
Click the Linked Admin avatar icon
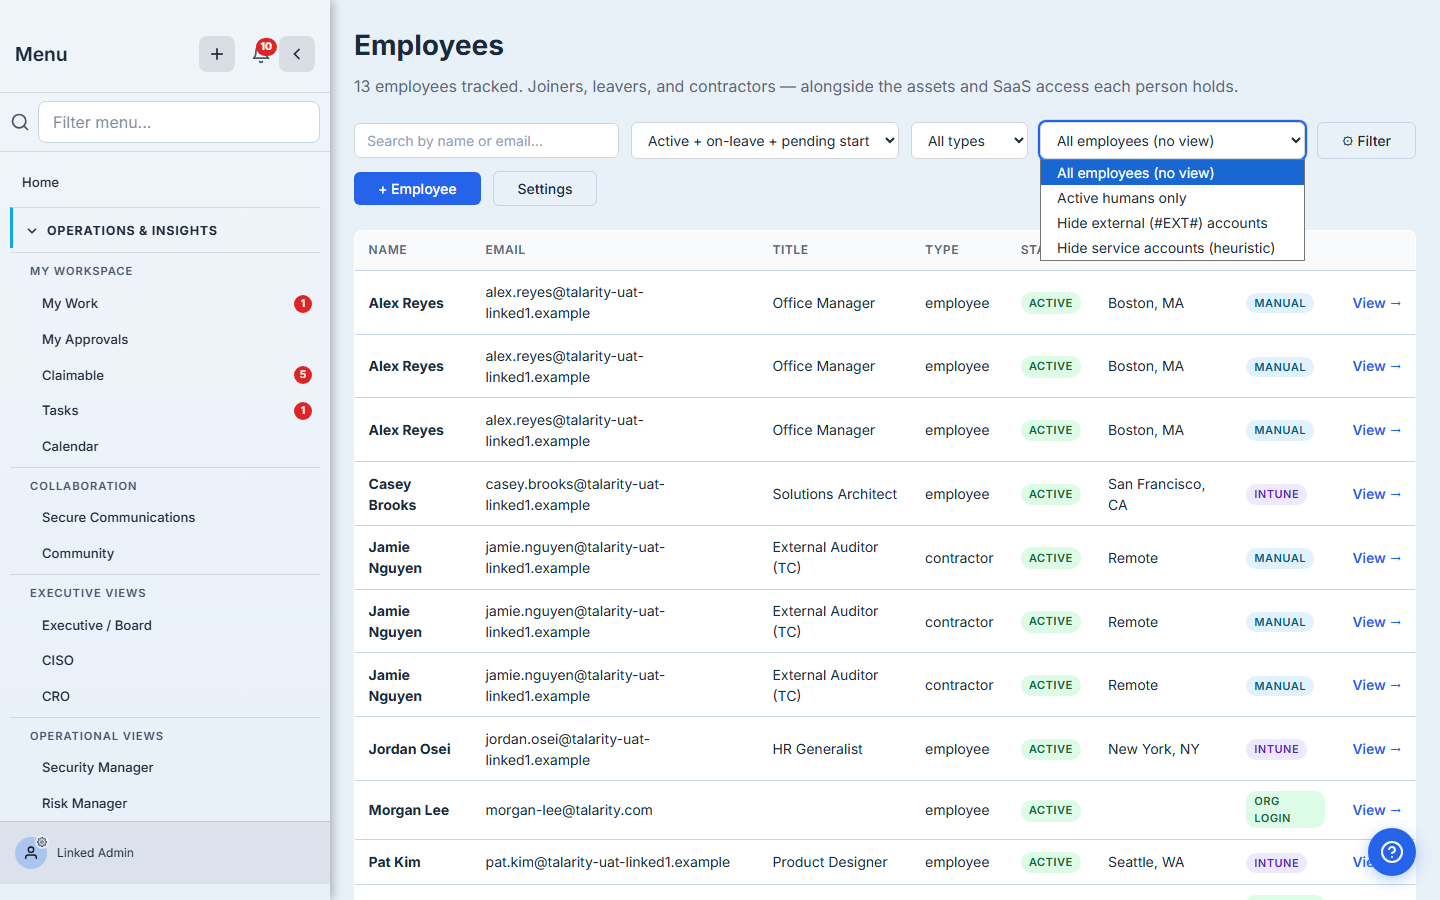pyautogui.click(x=31, y=853)
